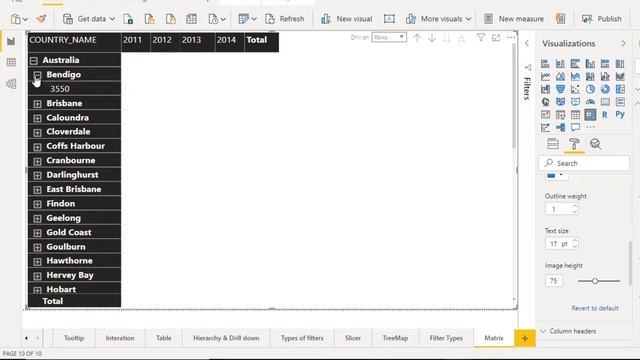Expand the Brisbane row
Viewport: 640px width, 360px height.
click(x=38, y=104)
